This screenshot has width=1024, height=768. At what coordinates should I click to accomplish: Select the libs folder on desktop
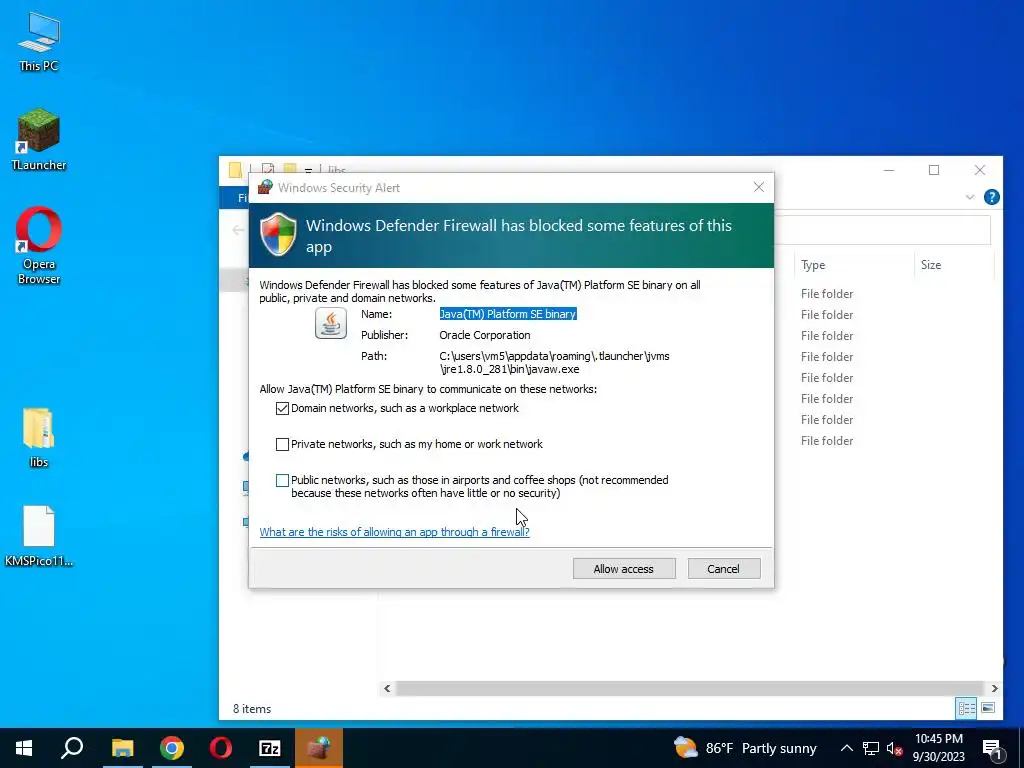click(39, 438)
